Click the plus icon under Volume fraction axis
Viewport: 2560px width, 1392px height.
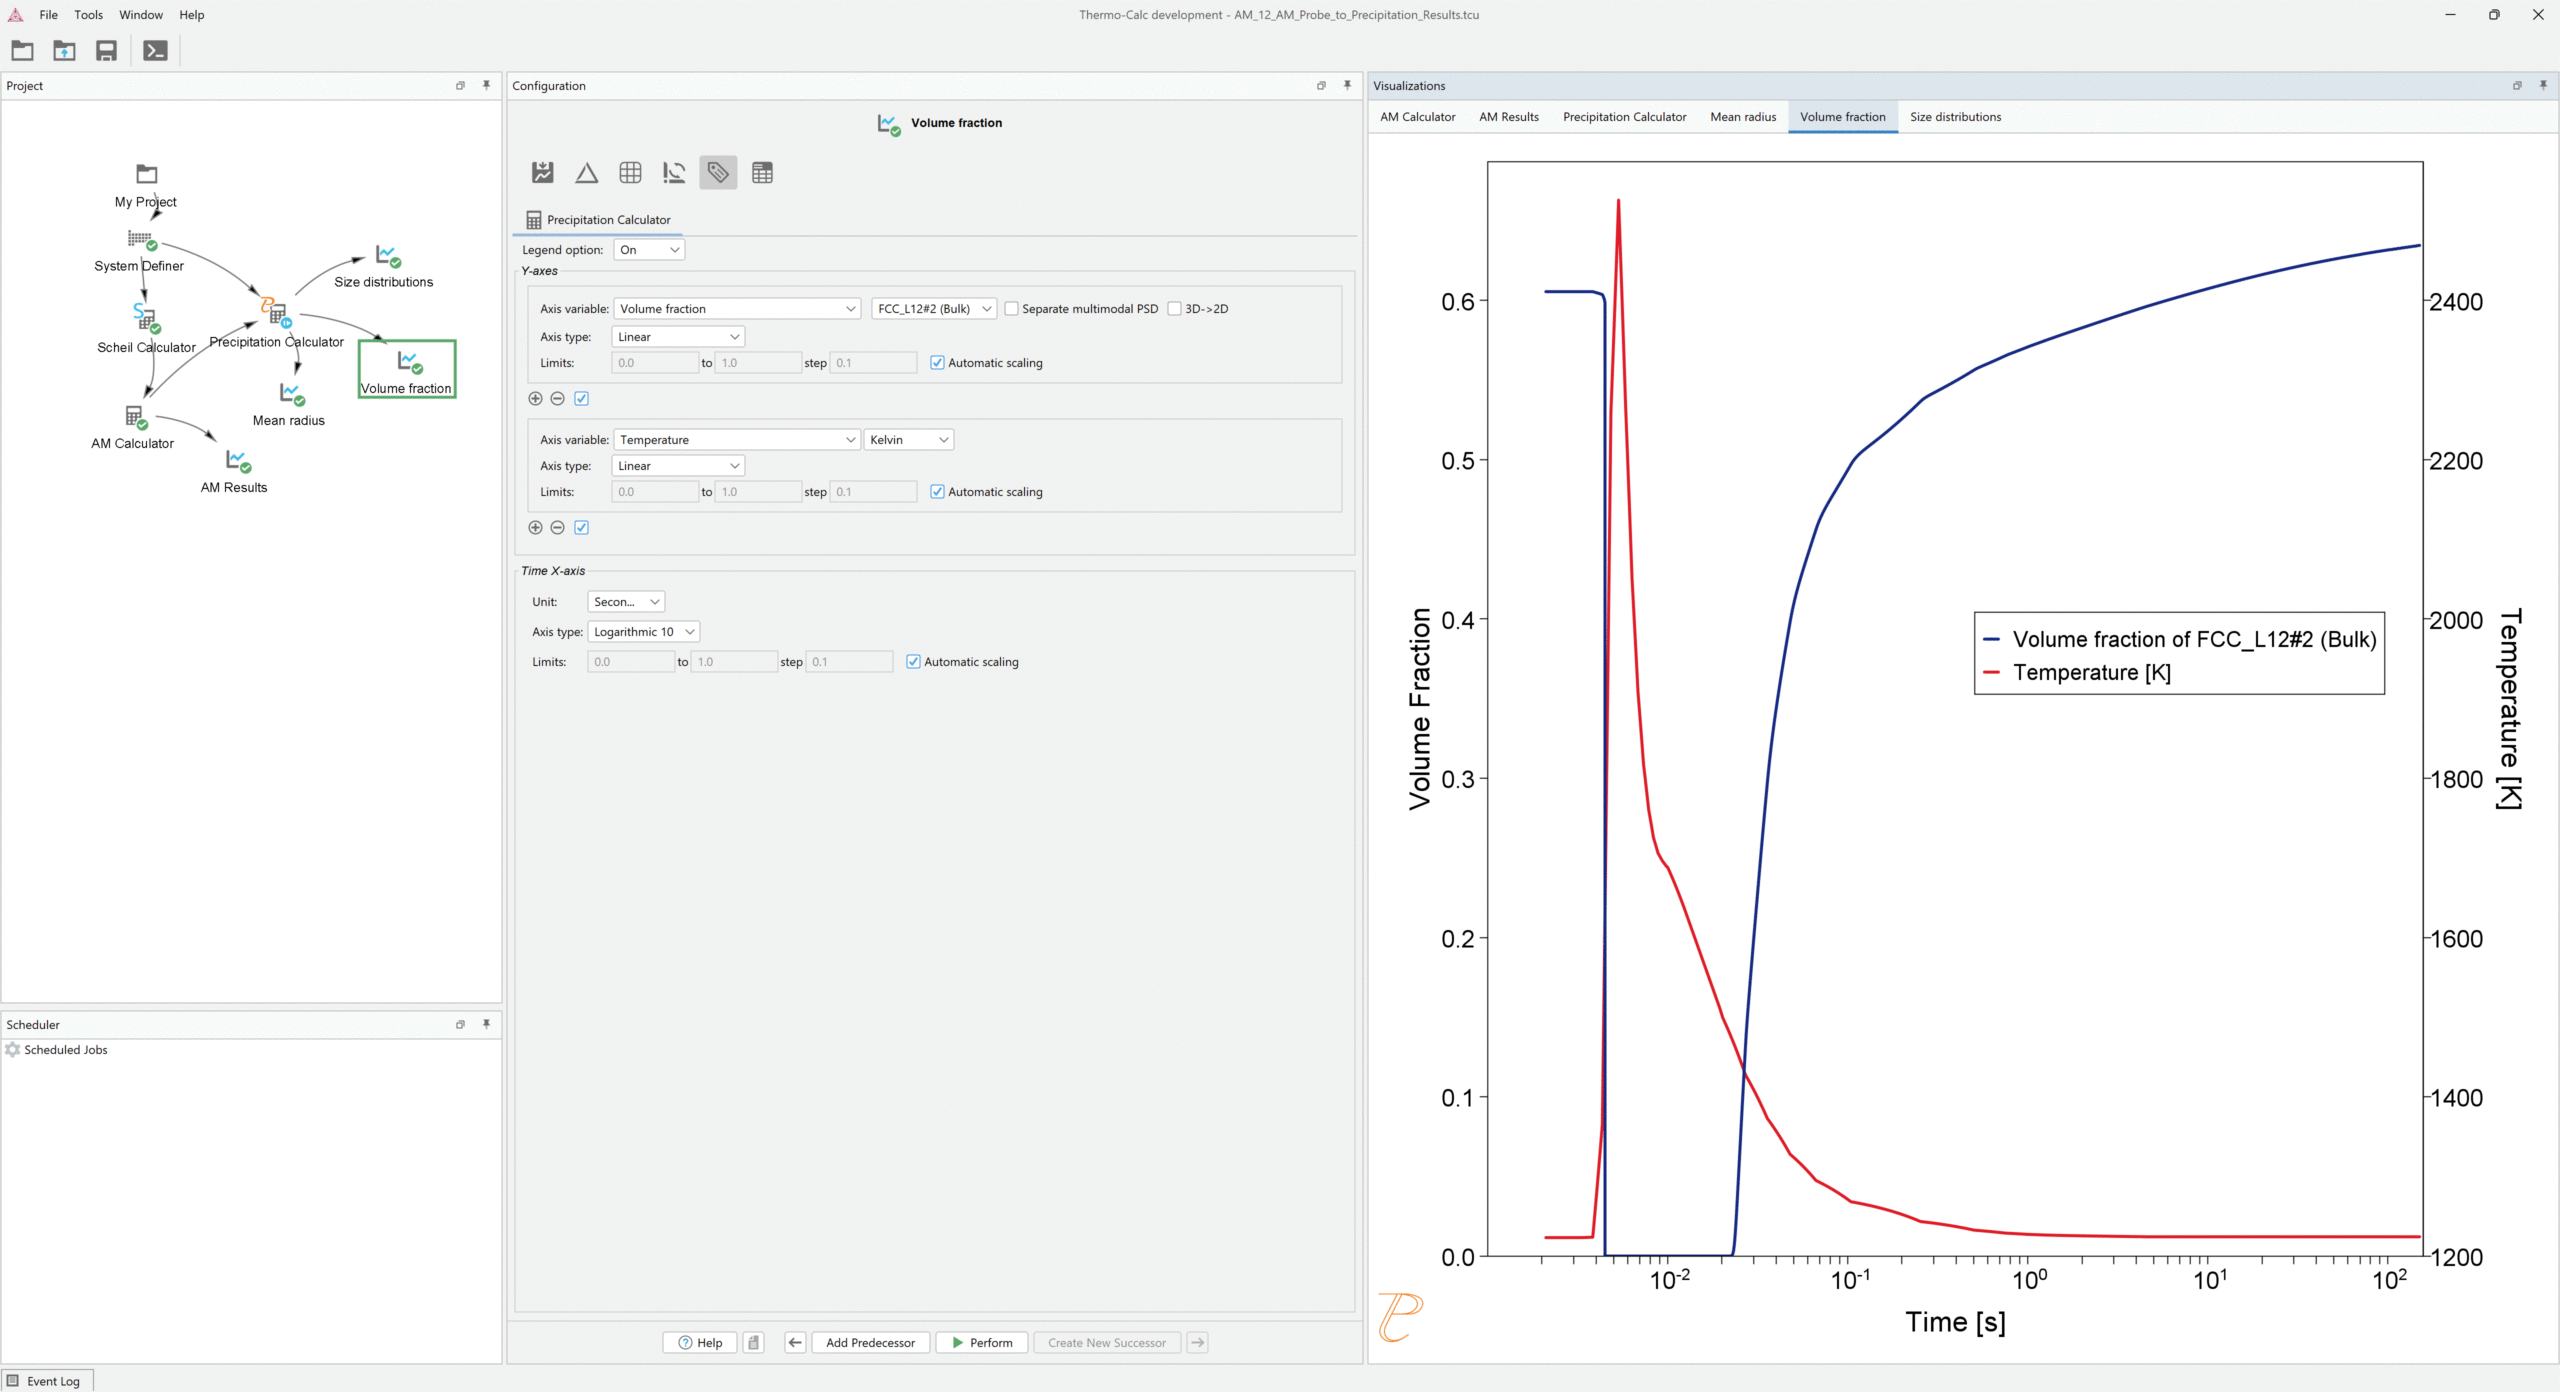coord(536,399)
